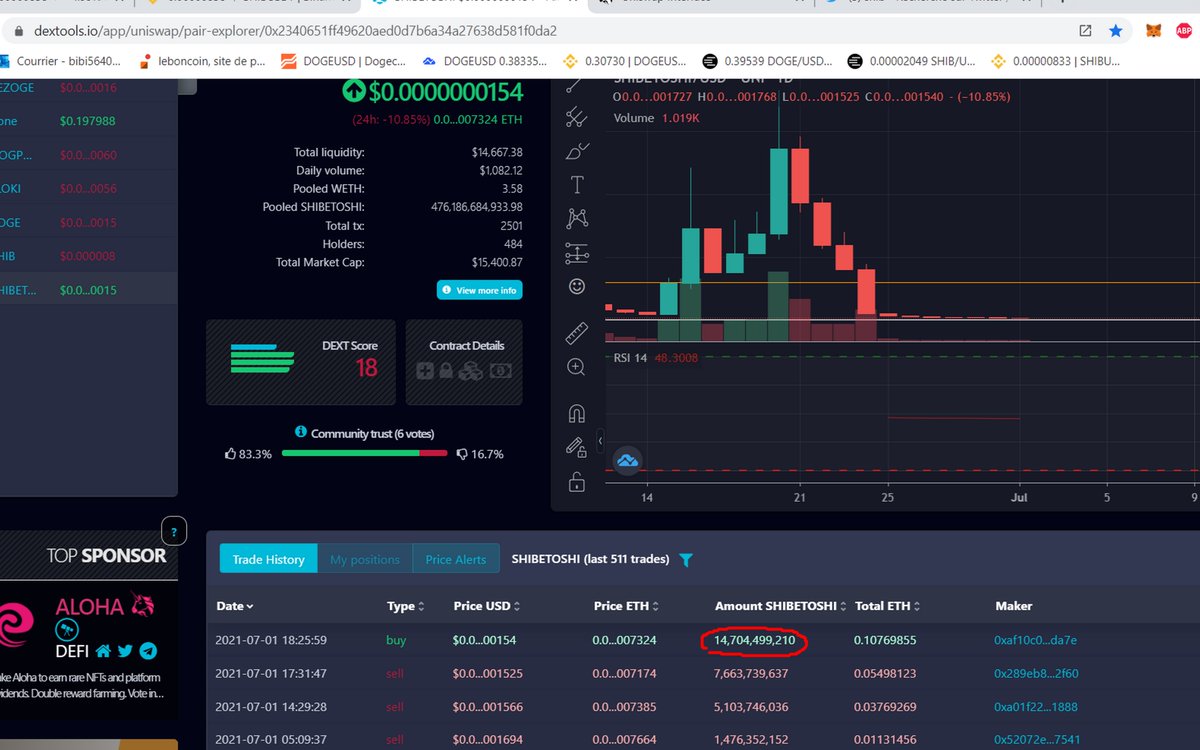Vote thumbs up for community trust
1200x750 pixels.
pyautogui.click(x=233, y=454)
